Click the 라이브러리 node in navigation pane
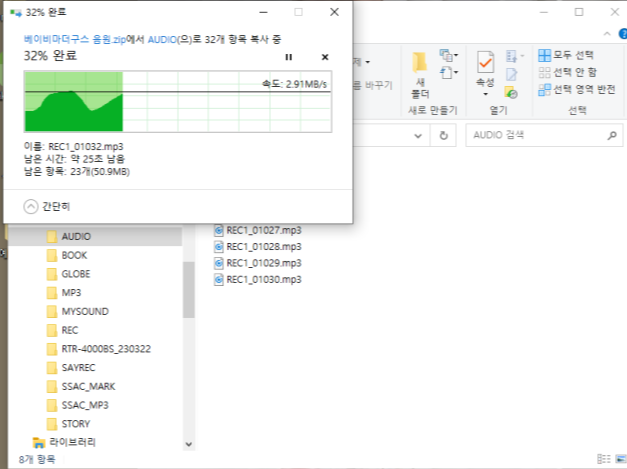The width and height of the screenshot is (627, 469). 72,442
